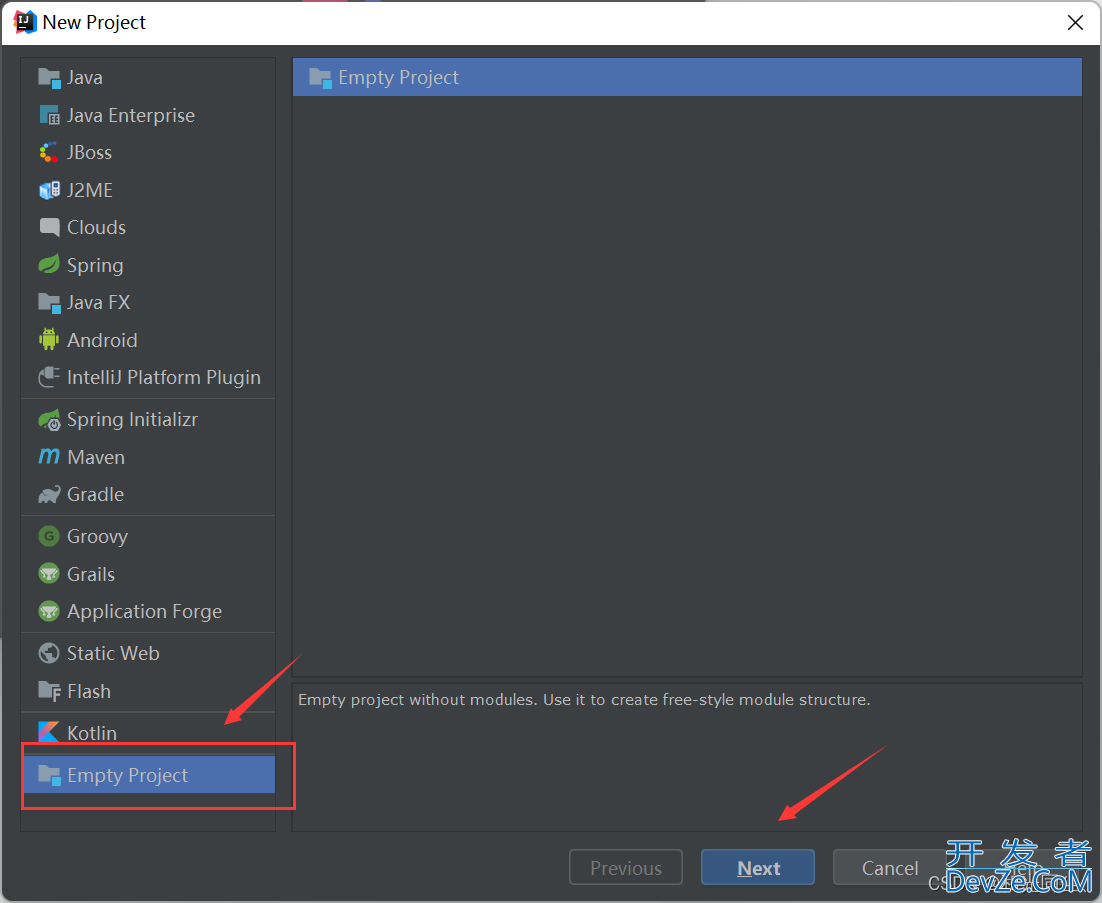The image size is (1102, 903).
Task: Choose the Kotlin label
Action: 92,733
